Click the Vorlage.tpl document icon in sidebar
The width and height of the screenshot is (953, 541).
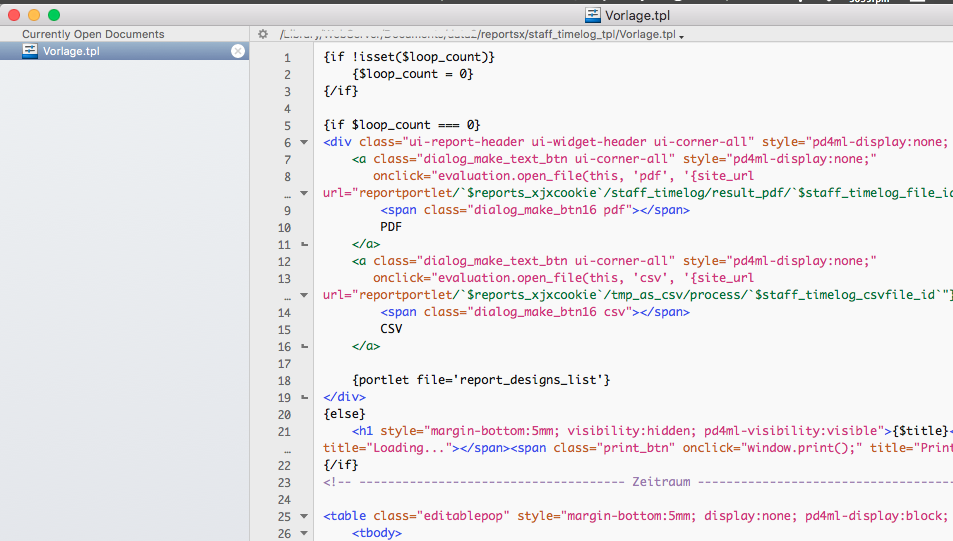tap(30, 51)
